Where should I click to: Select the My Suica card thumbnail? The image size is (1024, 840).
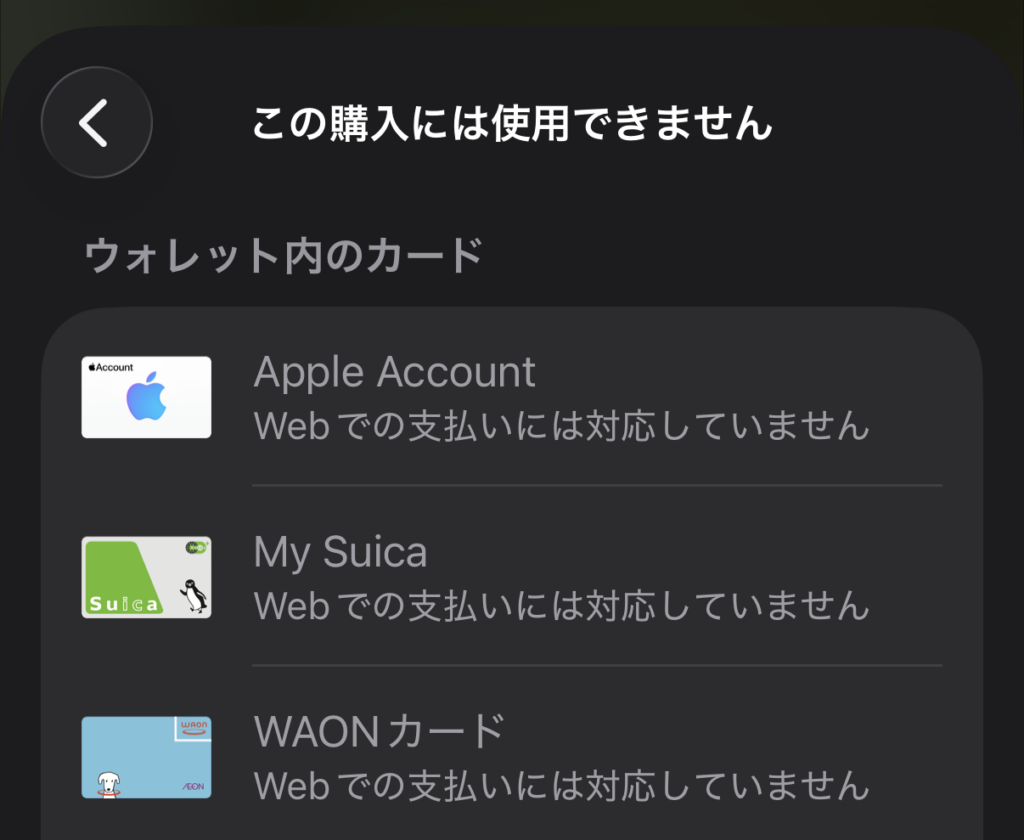tap(146, 577)
